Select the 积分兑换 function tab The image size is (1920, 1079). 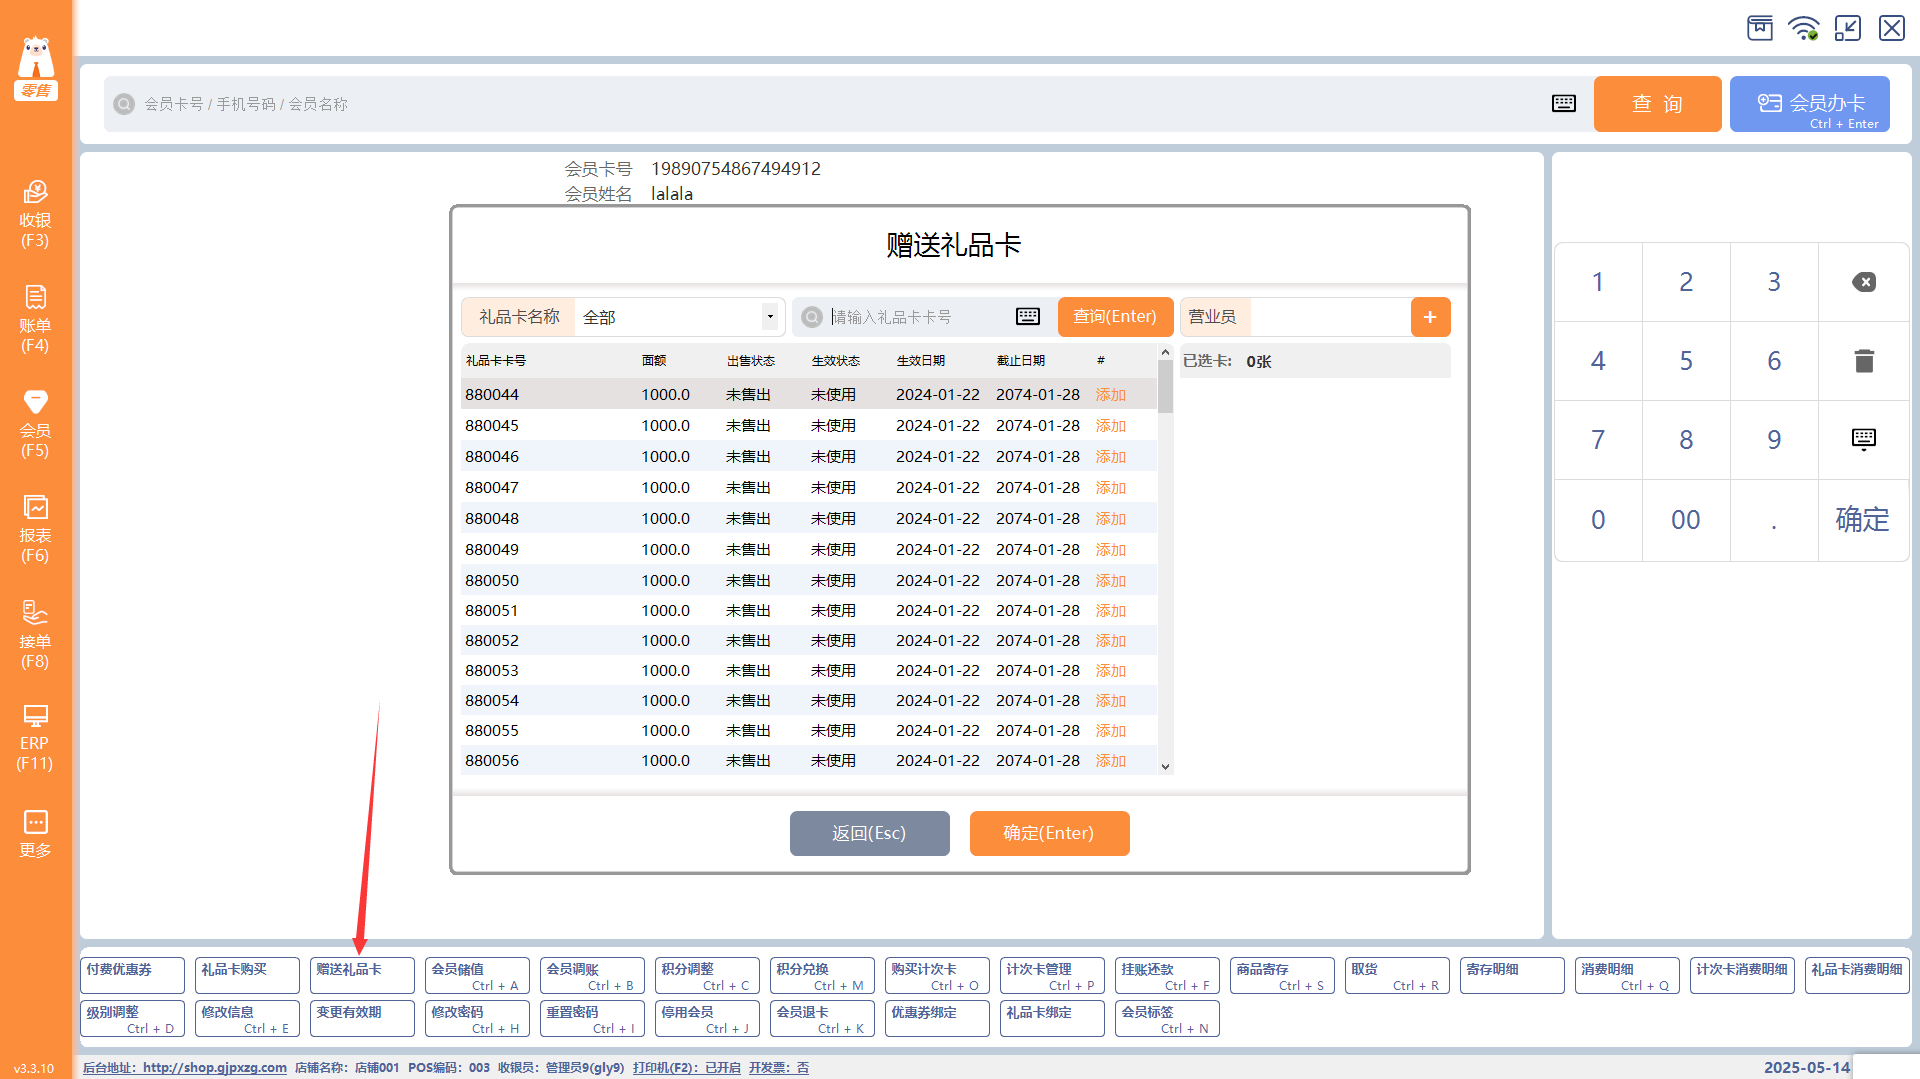822,976
